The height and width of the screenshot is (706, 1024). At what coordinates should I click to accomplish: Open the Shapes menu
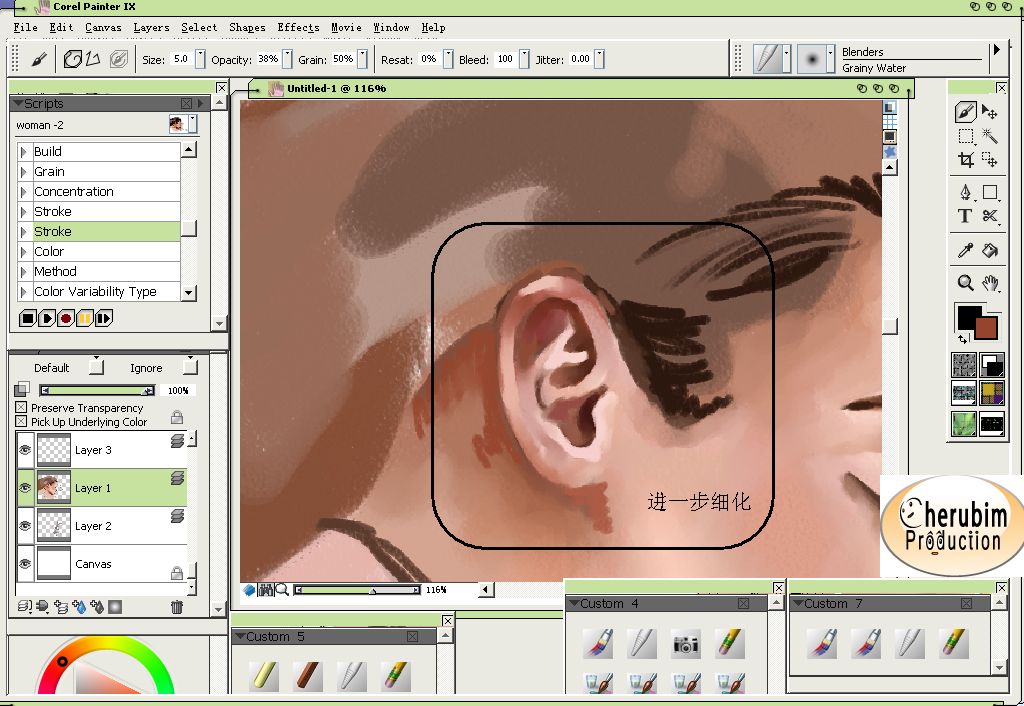coord(247,27)
